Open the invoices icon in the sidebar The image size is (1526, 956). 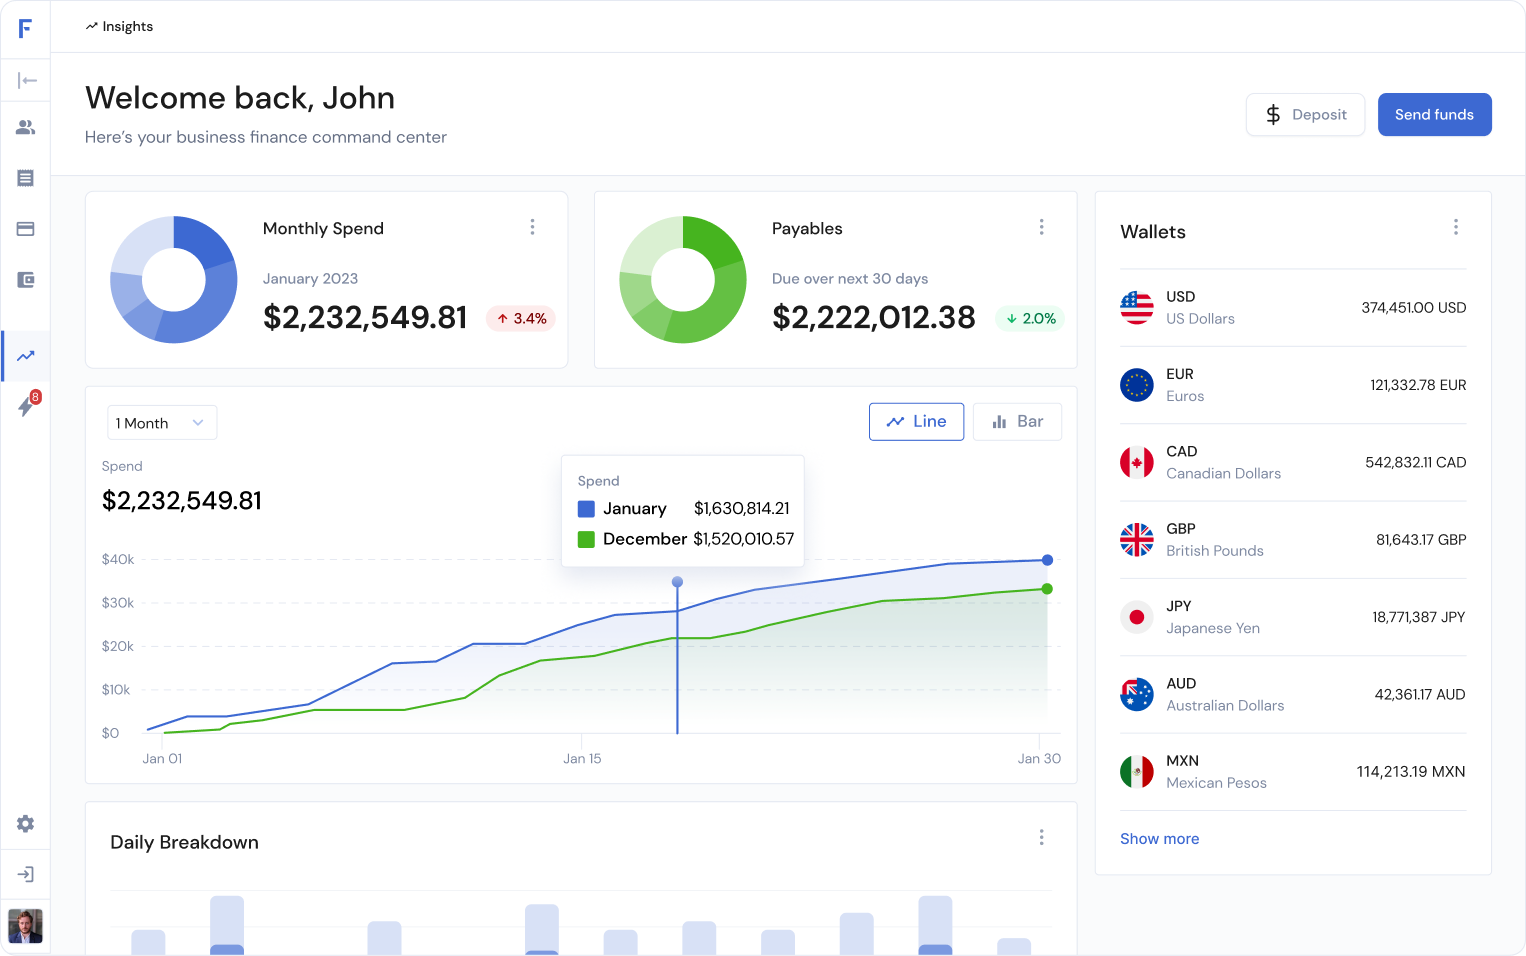click(x=25, y=178)
